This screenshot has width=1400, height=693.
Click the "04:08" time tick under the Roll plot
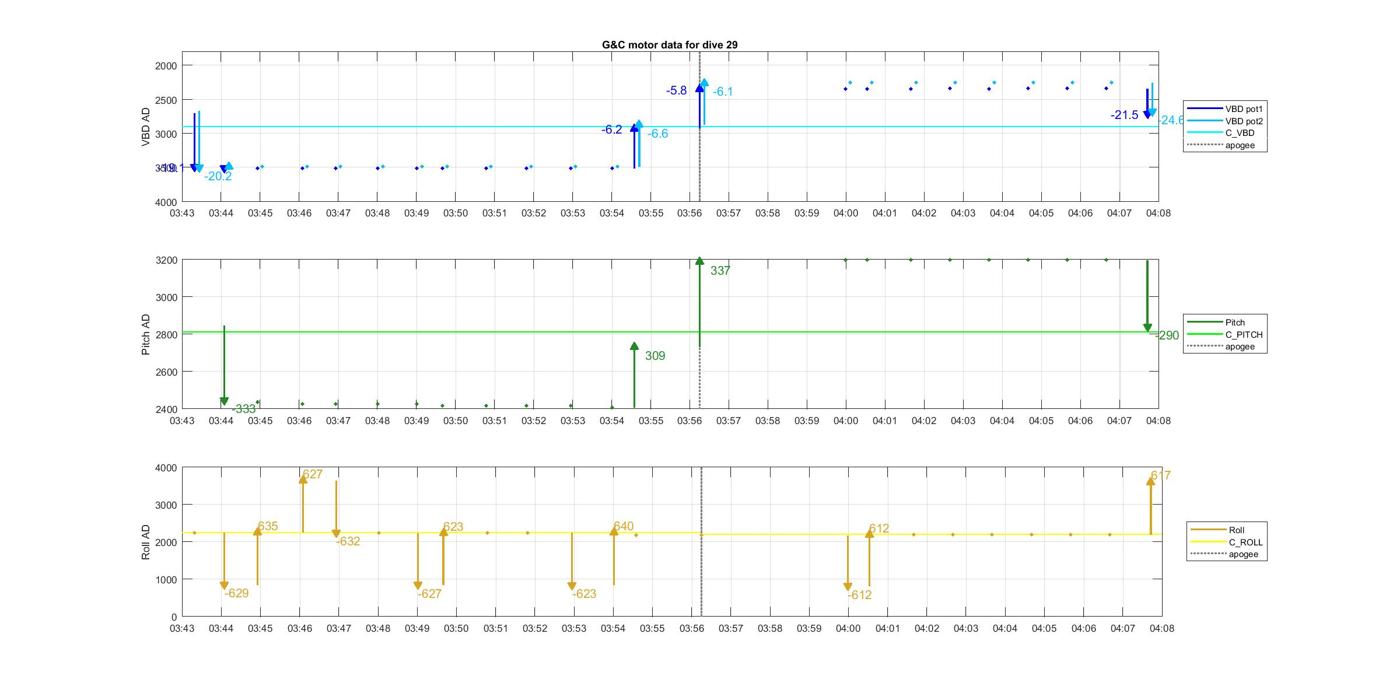coord(1161,629)
